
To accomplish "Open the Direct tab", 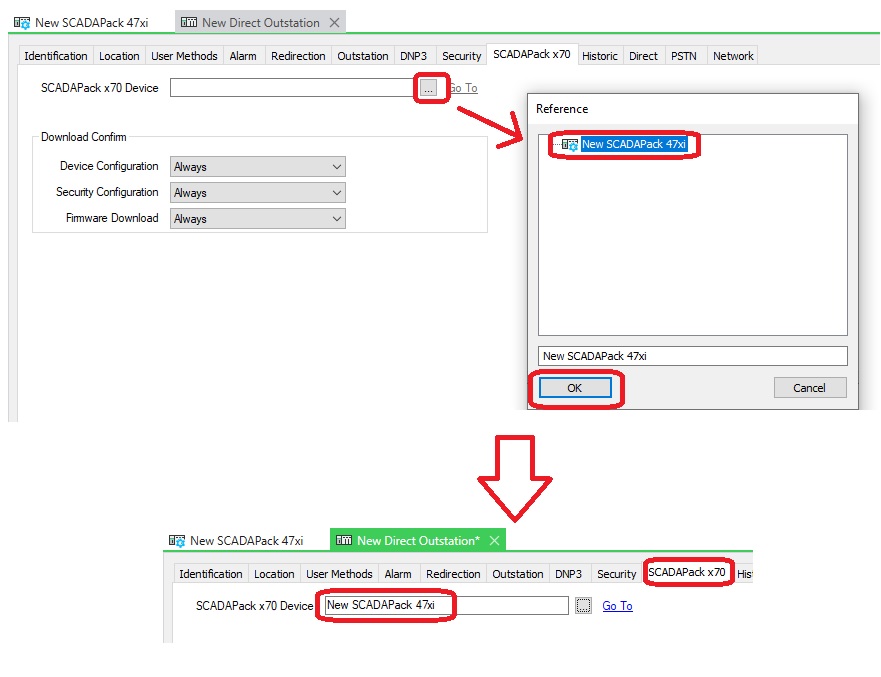I will [x=643, y=56].
